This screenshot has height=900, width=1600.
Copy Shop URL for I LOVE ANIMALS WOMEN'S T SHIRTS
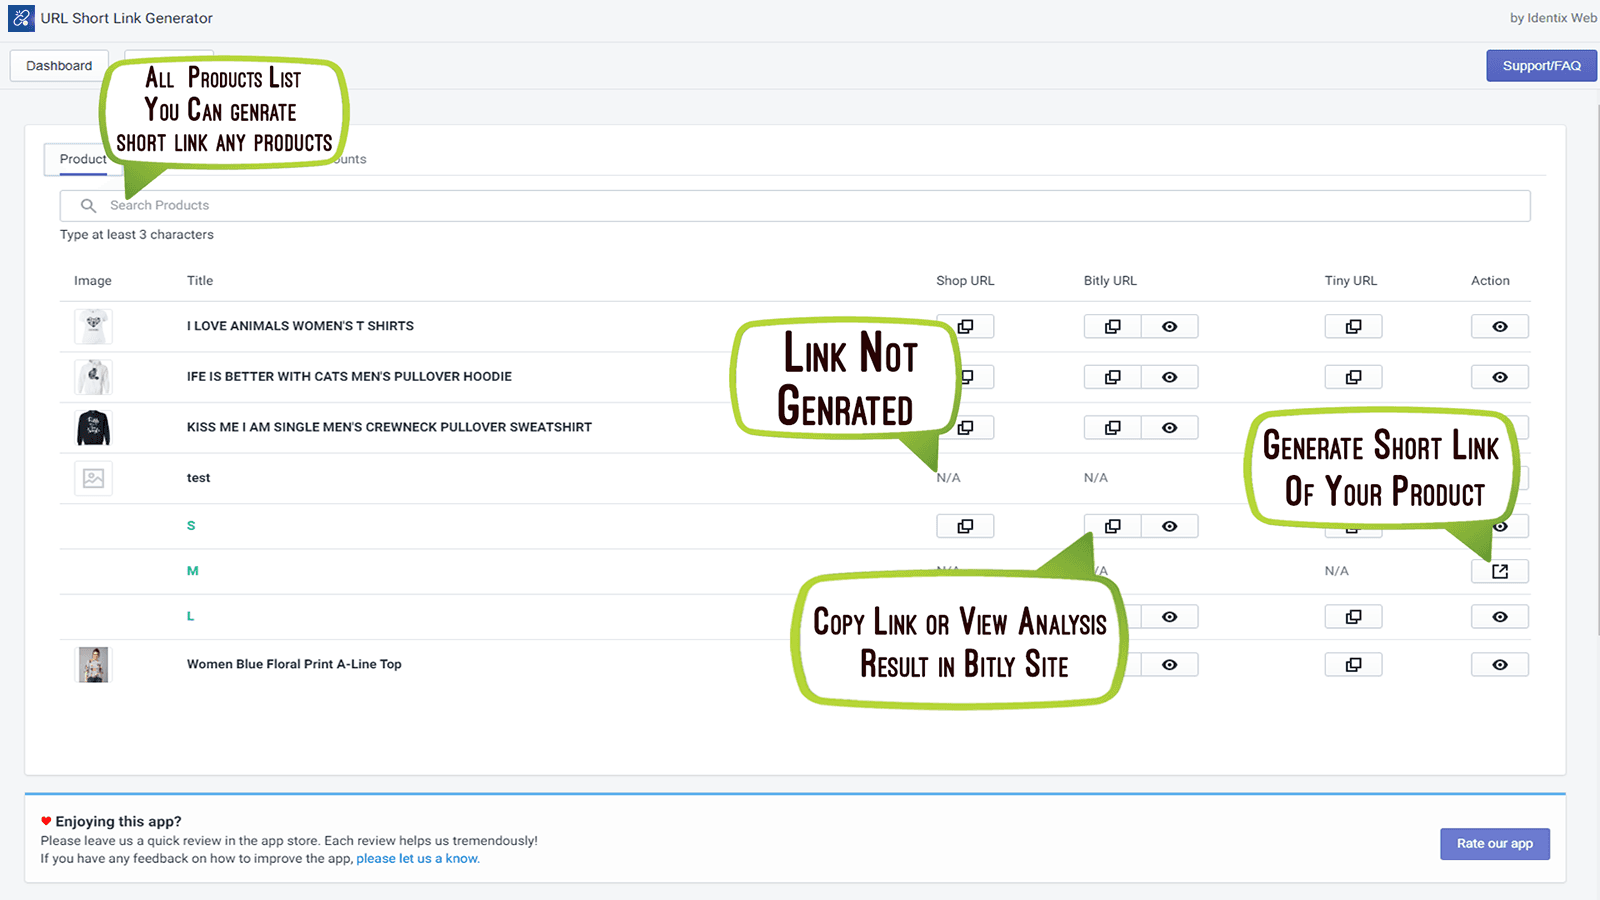[x=964, y=326]
